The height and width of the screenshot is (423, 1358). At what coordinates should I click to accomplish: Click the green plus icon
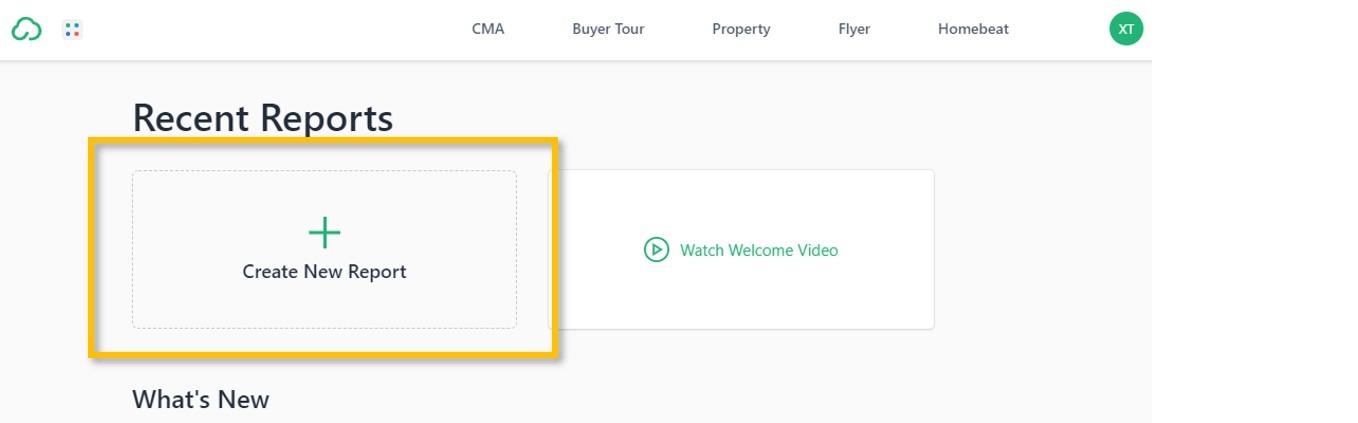click(x=324, y=233)
